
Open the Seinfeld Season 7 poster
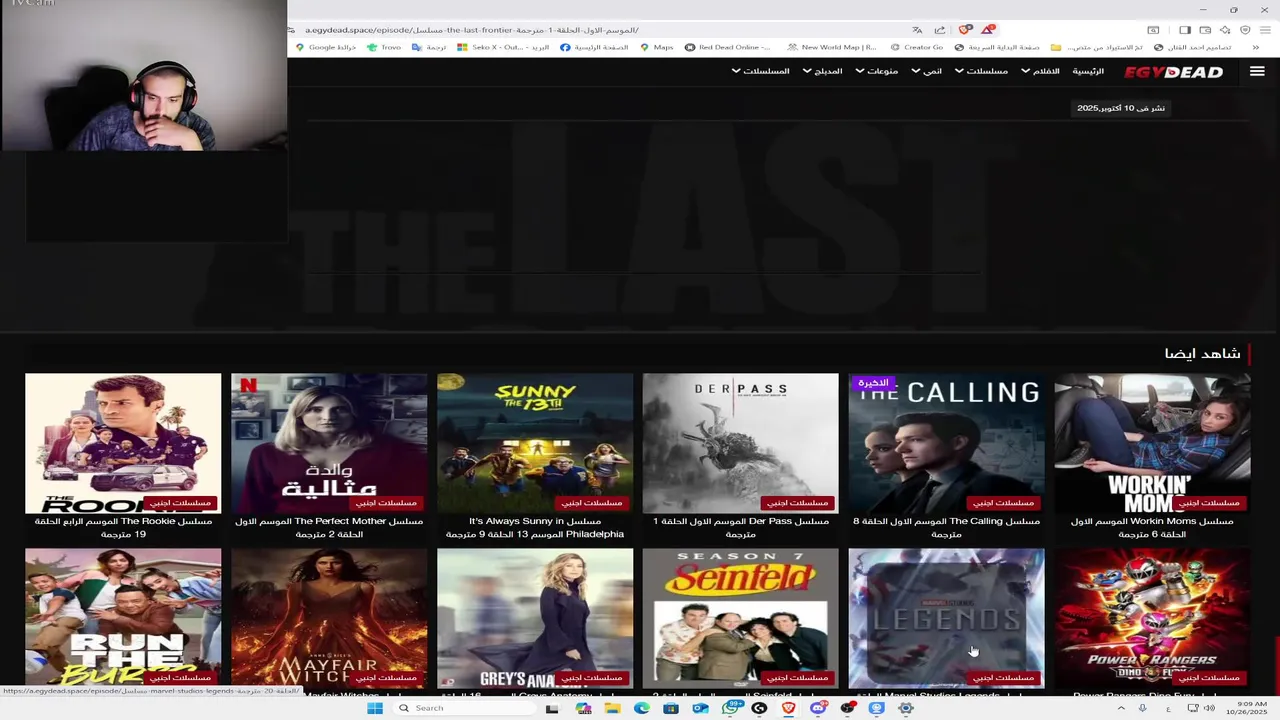741,618
